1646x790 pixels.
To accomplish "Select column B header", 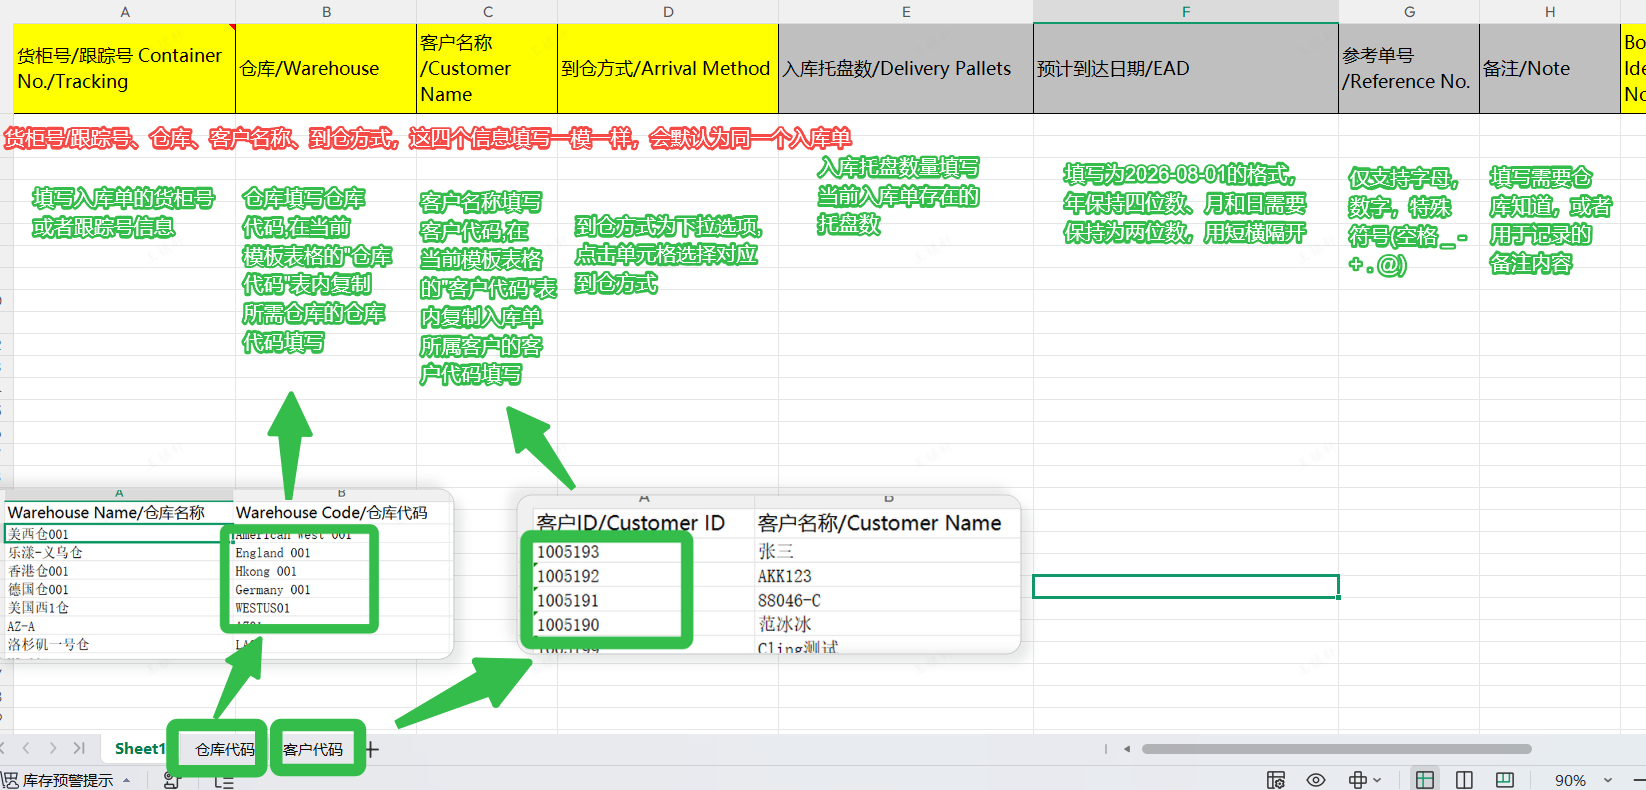I will [326, 12].
